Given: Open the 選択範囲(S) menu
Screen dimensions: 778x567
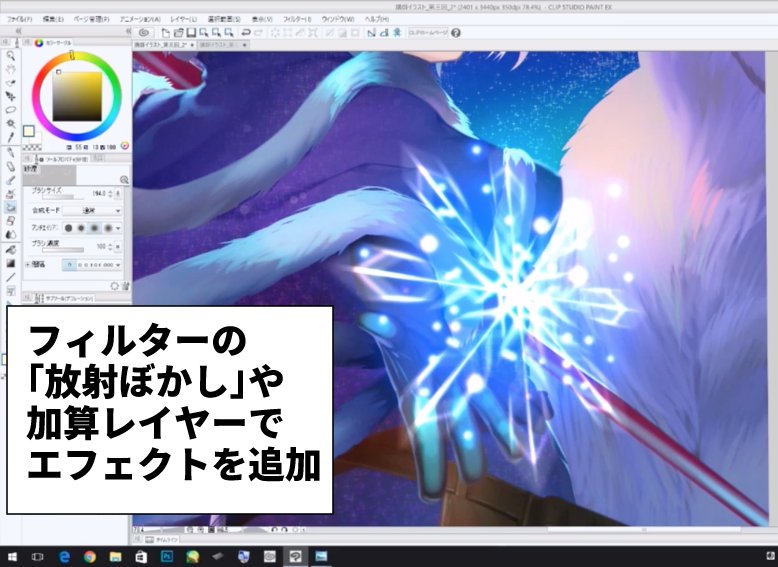Looking at the screenshot, I should click(x=224, y=19).
